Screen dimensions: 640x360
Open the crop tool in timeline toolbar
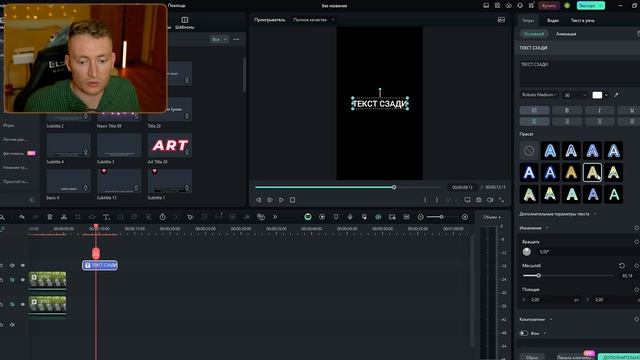(x=78, y=217)
